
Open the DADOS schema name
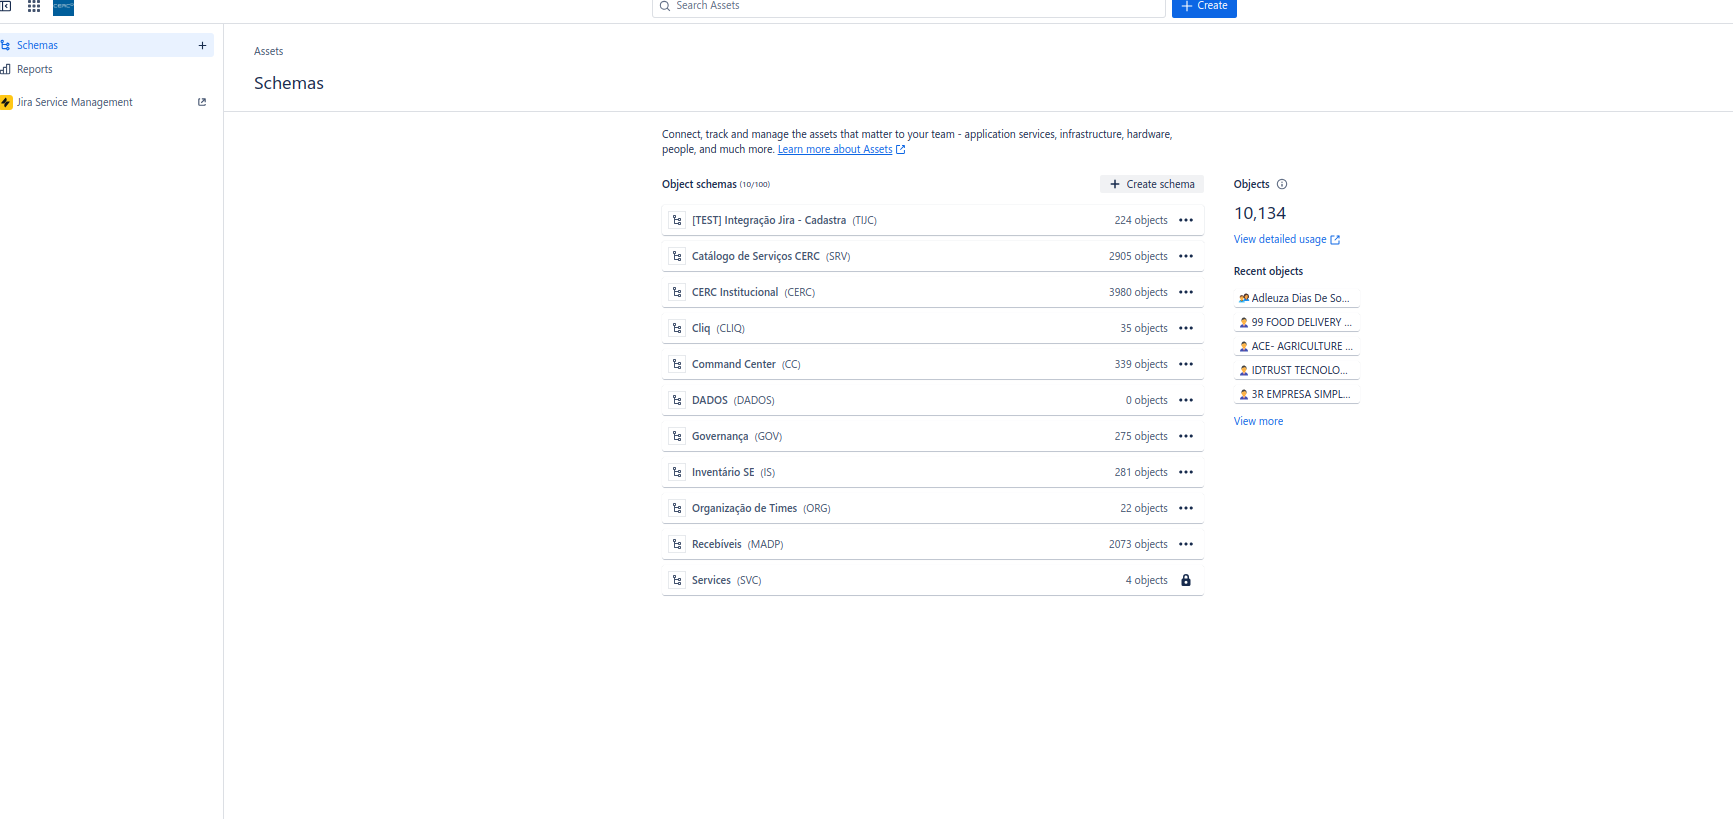[x=710, y=400]
